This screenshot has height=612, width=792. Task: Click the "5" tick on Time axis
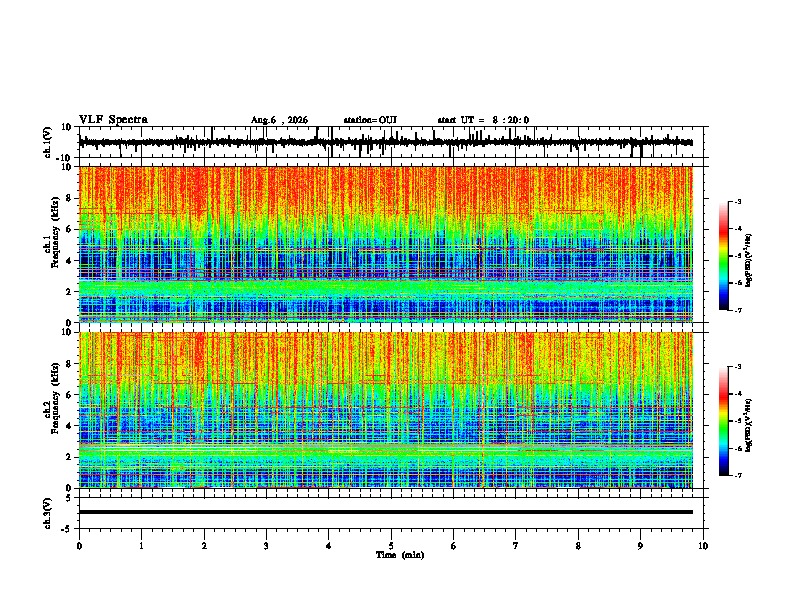(x=391, y=546)
